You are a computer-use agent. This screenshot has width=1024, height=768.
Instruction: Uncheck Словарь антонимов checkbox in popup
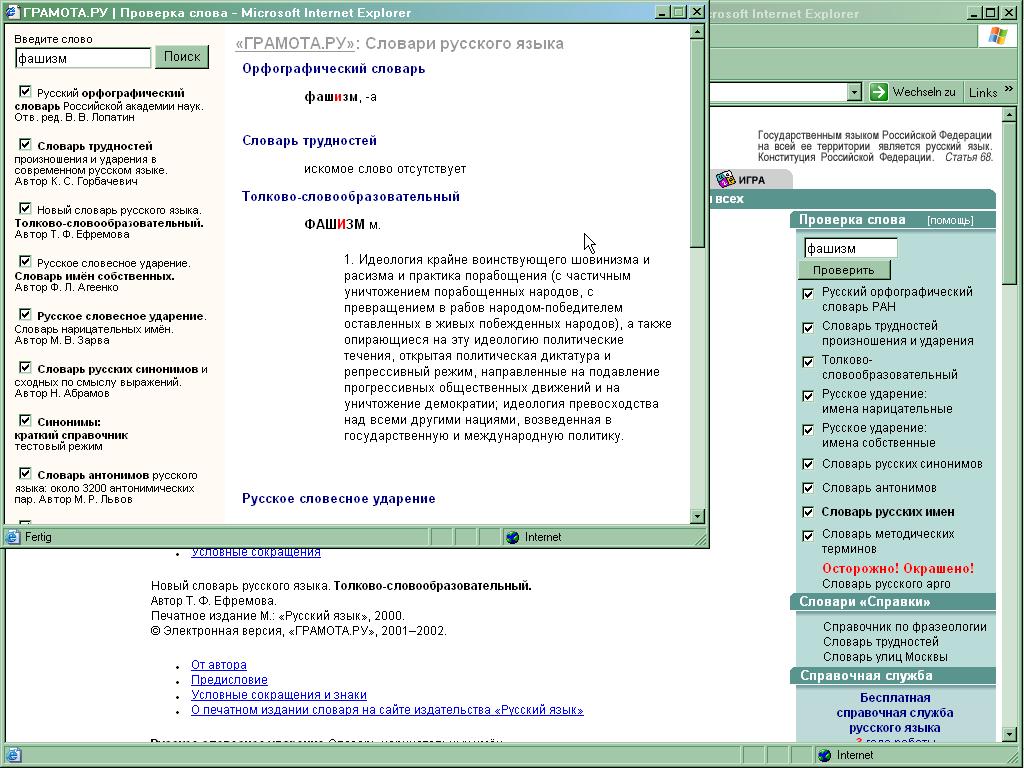[25, 473]
